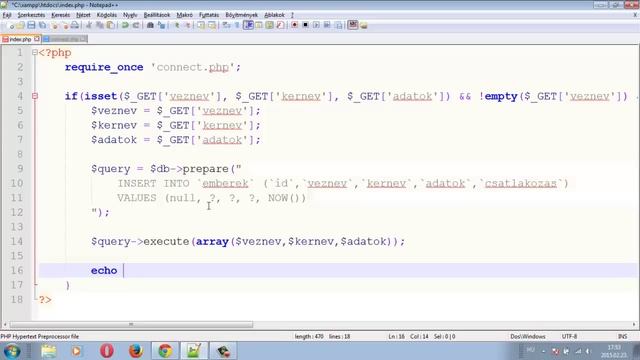Toggle the highlighted Indent Guide toolbar button
Viewport: 640px width, 360px height.
(x=248, y=25)
